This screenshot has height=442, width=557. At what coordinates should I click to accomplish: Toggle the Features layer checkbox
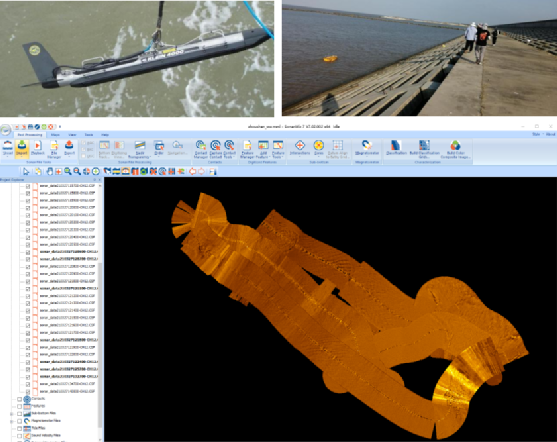click(20, 406)
